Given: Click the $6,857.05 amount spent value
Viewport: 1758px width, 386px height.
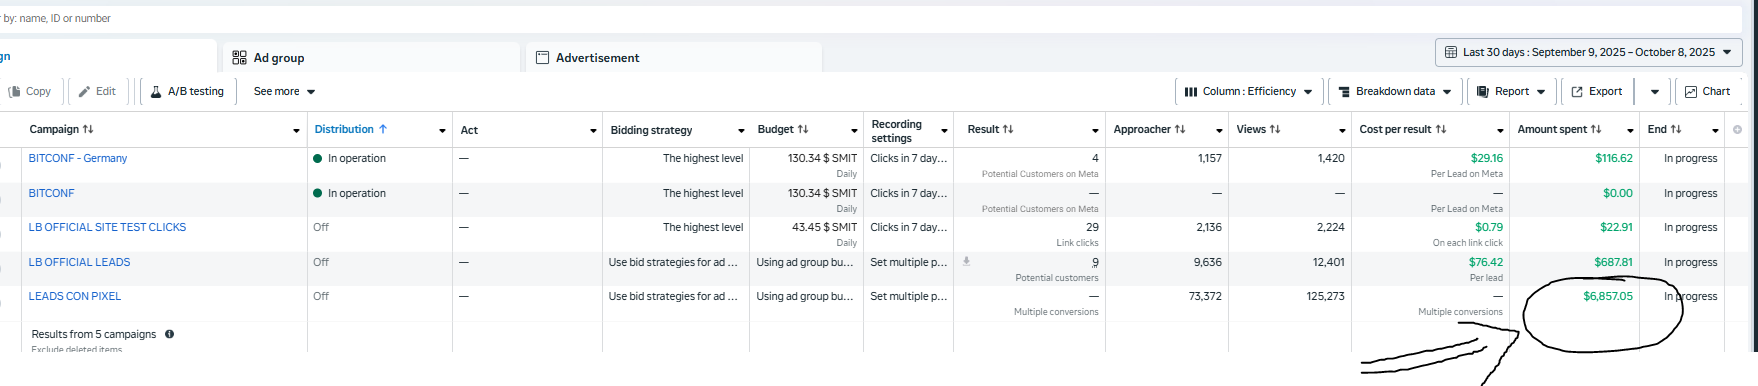Looking at the screenshot, I should click(1608, 296).
